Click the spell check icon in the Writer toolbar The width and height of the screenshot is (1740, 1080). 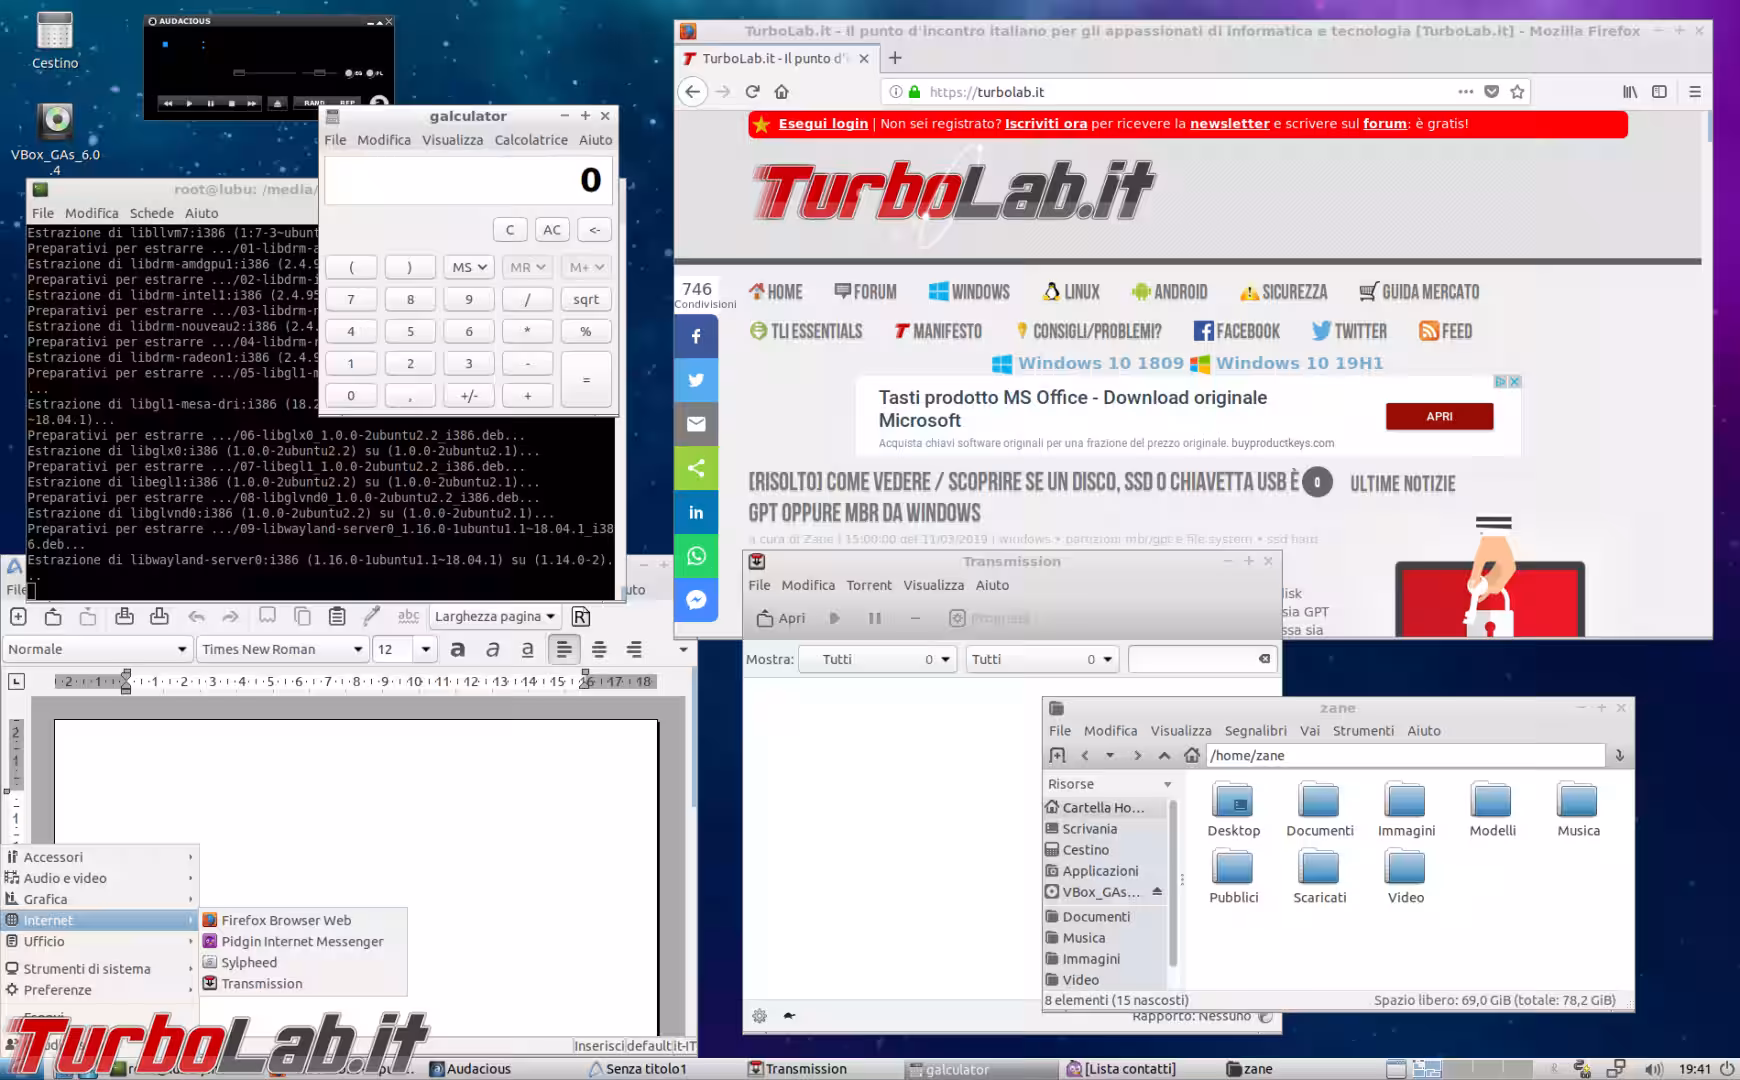(x=409, y=616)
